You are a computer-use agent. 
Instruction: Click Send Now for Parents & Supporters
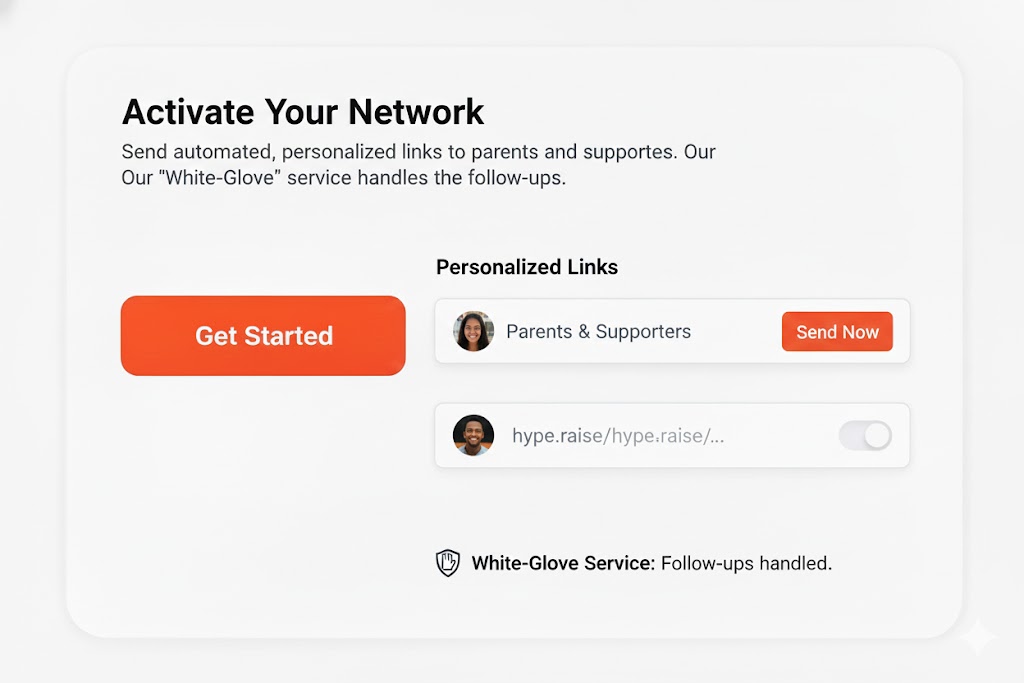[837, 331]
